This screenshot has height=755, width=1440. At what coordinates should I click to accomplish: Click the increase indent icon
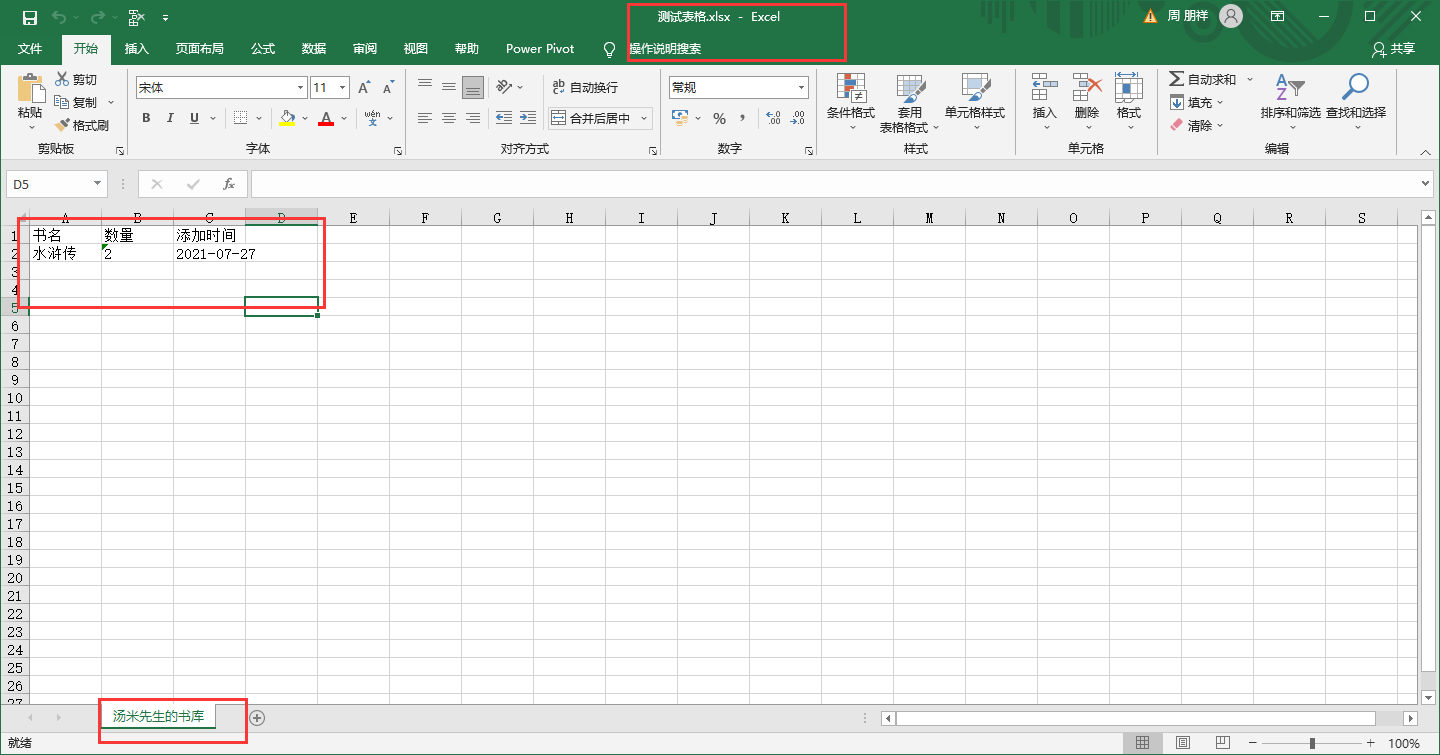click(x=528, y=118)
